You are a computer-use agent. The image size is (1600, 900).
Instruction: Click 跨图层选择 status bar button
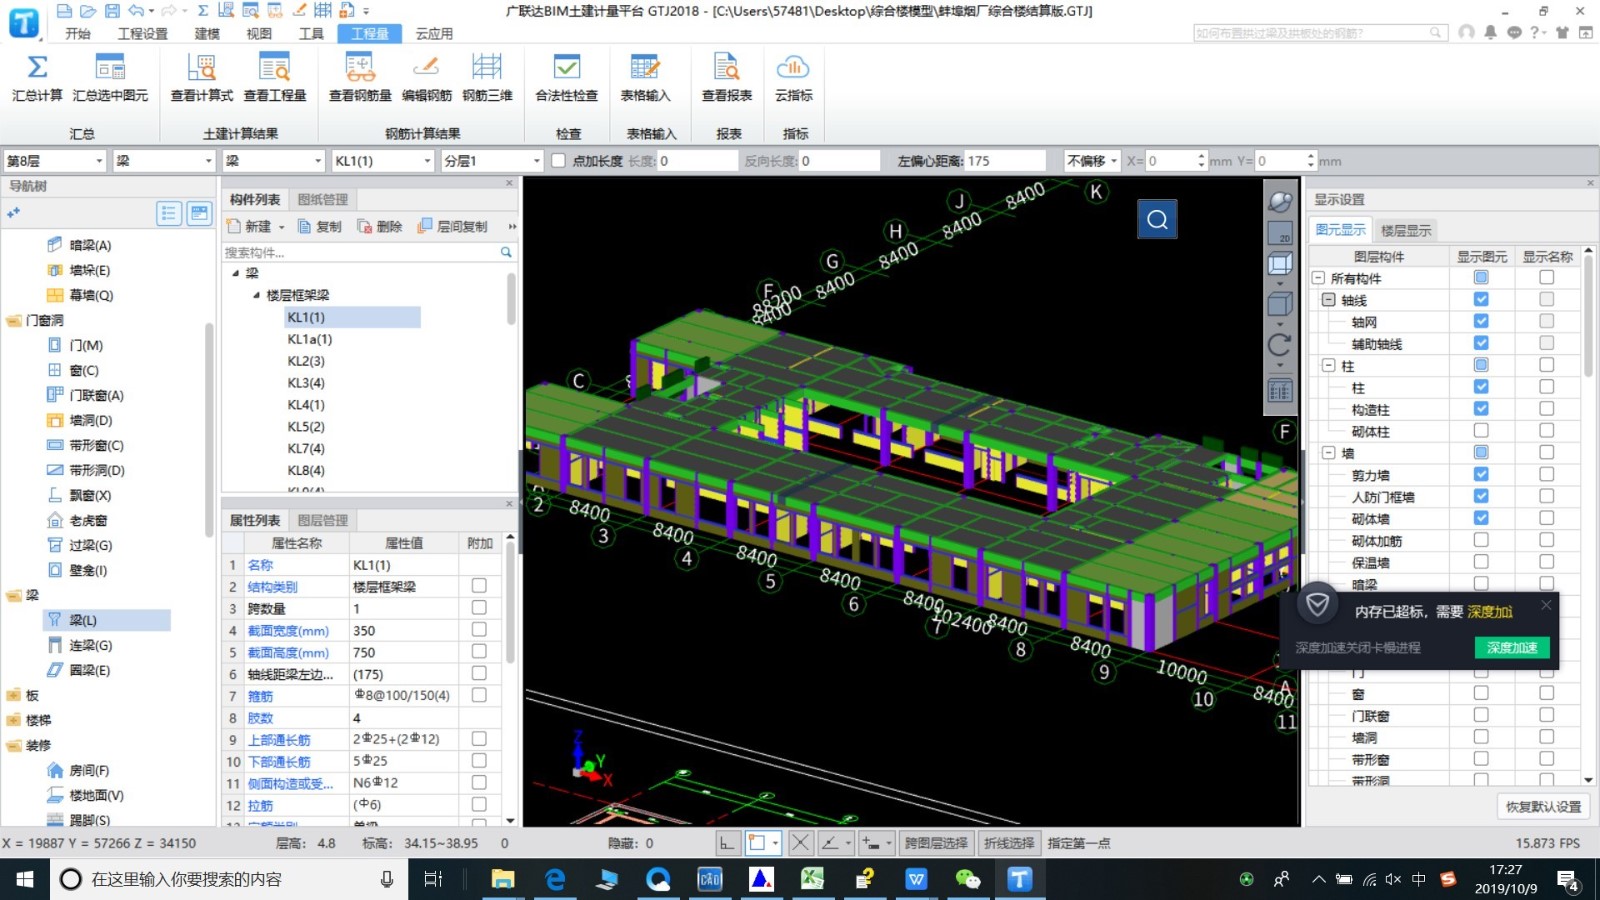(936, 843)
